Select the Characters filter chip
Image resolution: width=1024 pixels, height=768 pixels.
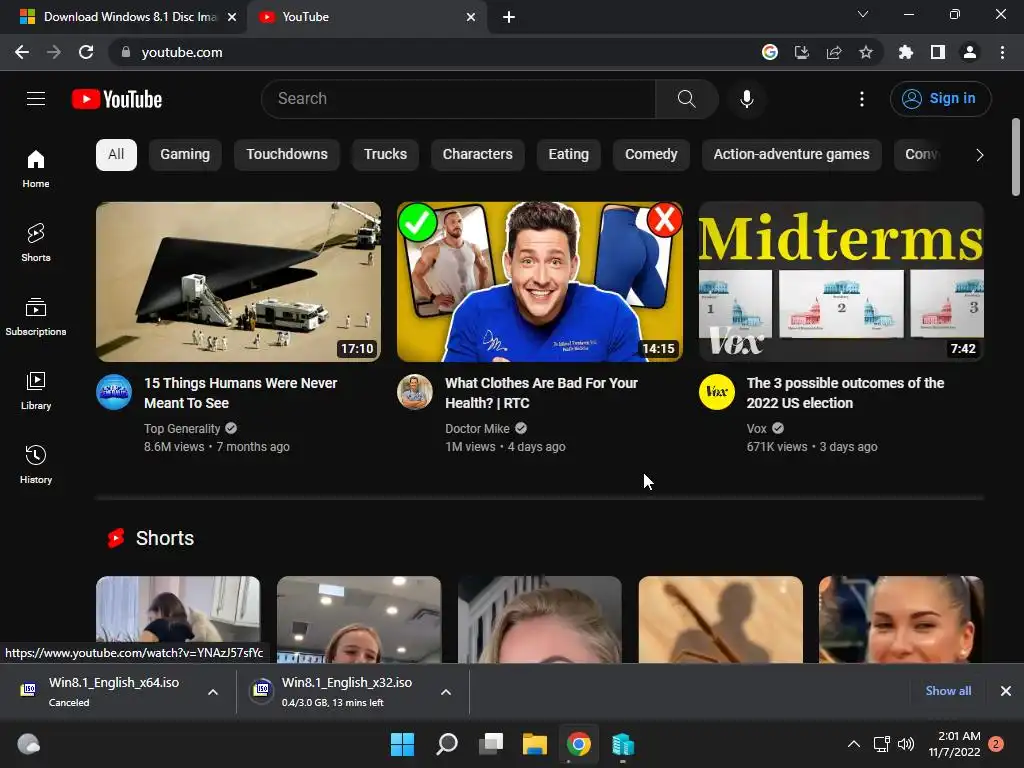point(477,155)
